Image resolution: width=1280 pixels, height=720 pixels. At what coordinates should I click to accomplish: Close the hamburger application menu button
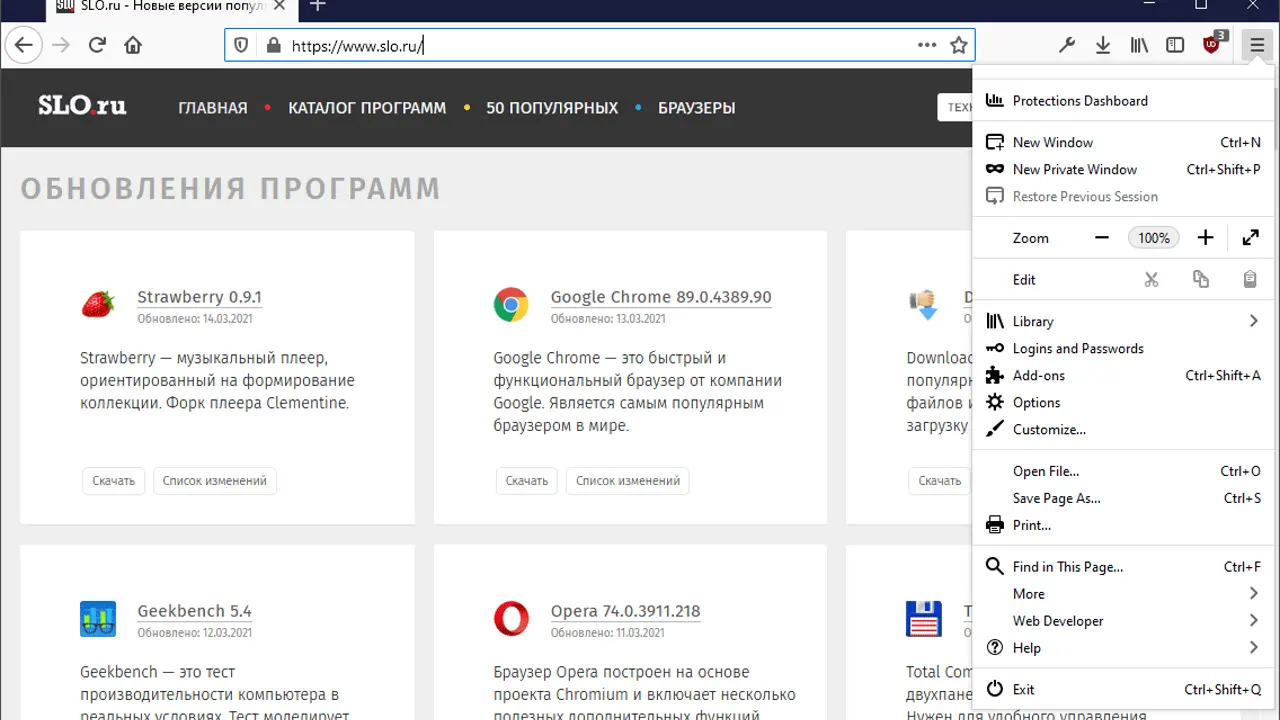coord(1256,45)
